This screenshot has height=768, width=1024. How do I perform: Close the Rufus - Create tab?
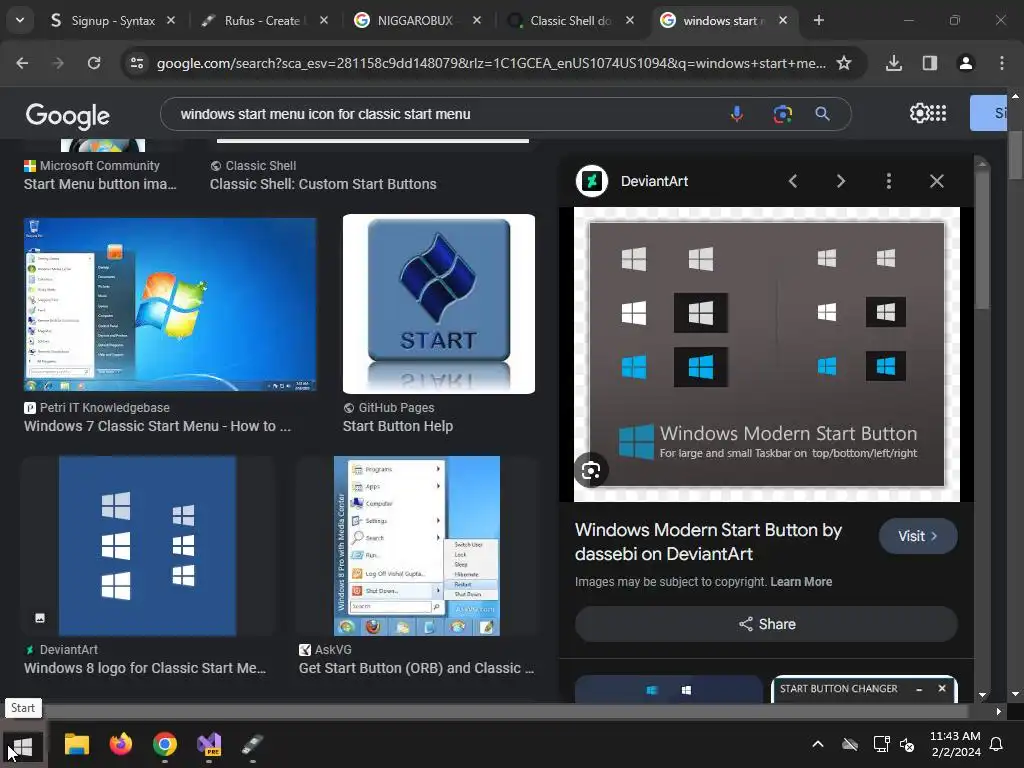tap(323, 20)
